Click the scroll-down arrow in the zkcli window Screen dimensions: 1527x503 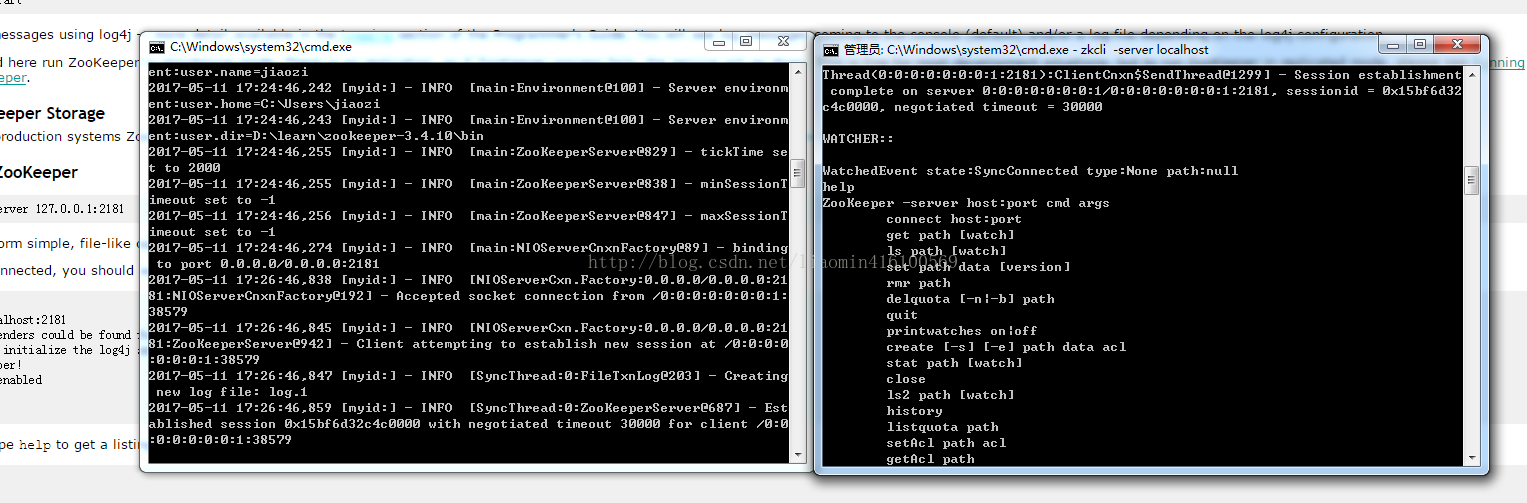[1471, 457]
